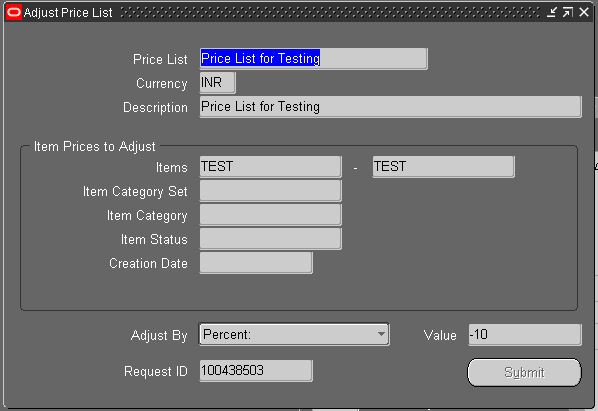Click the Description field

click(x=391, y=107)
